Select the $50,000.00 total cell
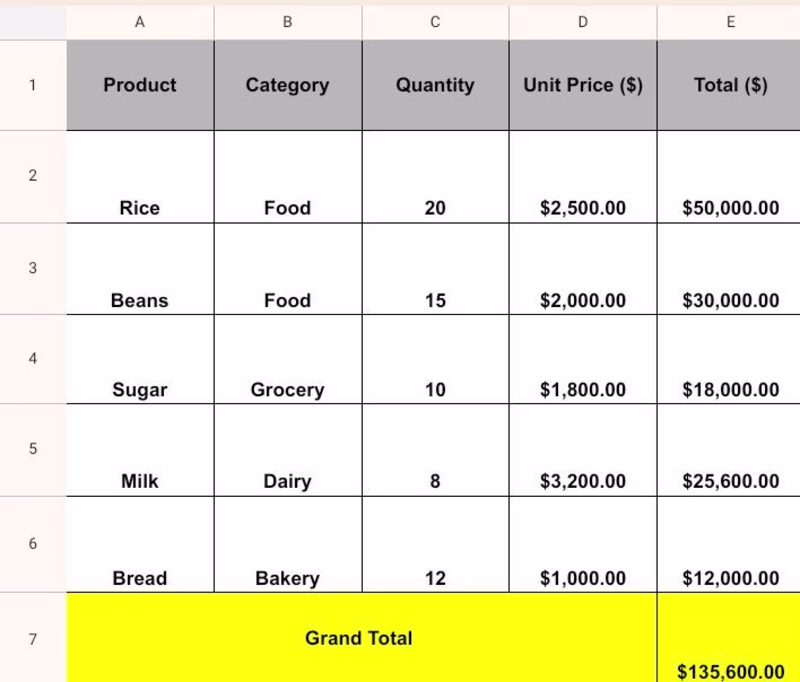Screen dimensions: 800x682 coord(729,177)
